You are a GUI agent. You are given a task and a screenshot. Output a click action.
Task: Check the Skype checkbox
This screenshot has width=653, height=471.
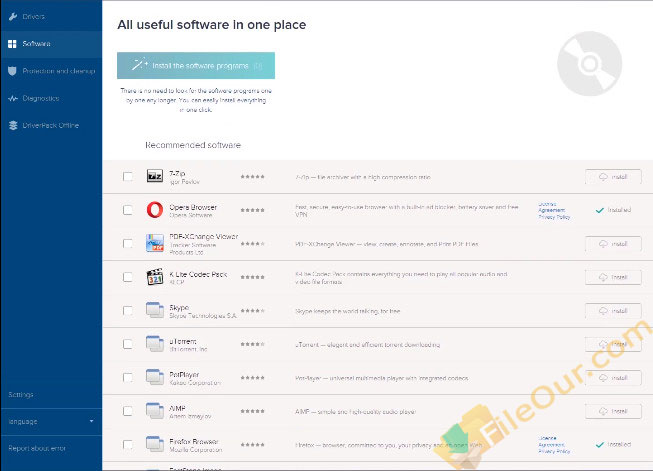point(128,311)
